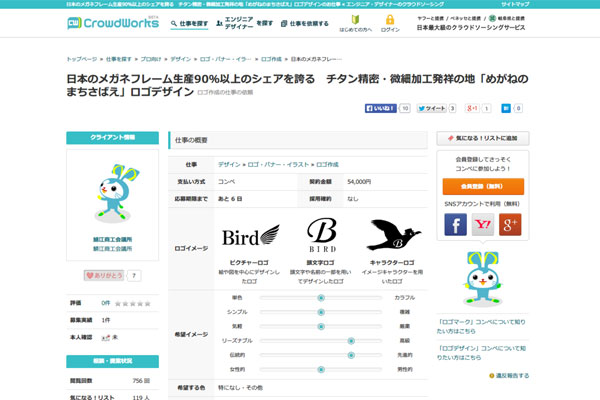This screenshot has height=400, width=600.
Task: Sign up with Google+ icon
Action: (x=510, y=224)
